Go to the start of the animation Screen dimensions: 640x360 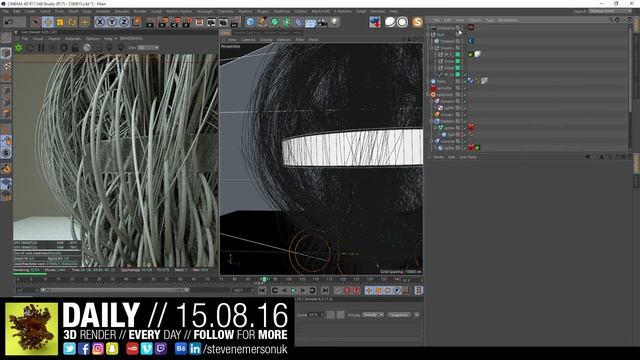click(262, 290)
